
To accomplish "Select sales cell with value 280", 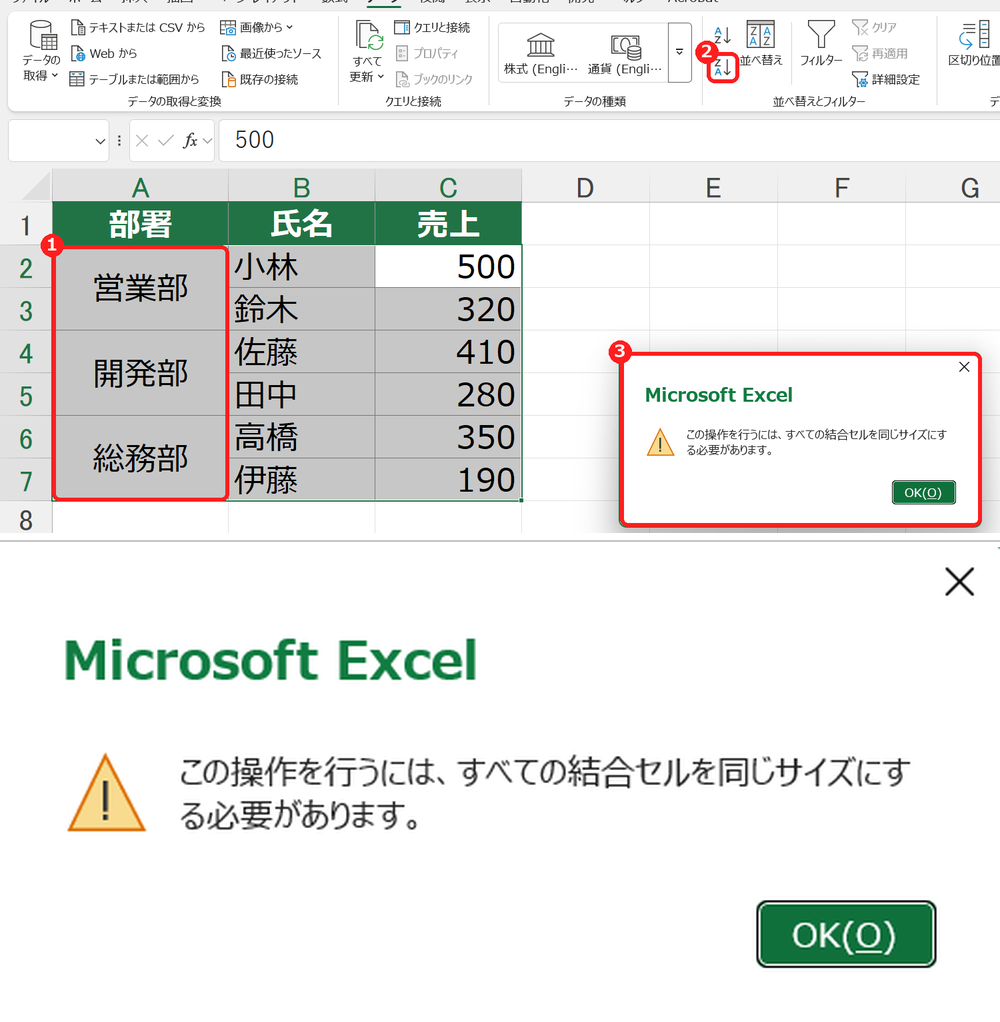I will pos(448,394).
